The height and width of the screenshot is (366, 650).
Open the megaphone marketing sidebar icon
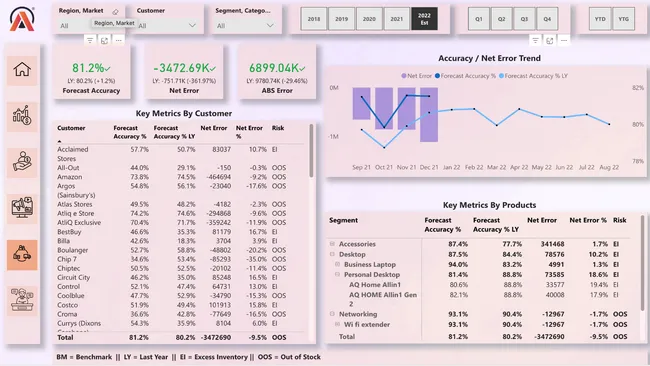coord(22,208)
